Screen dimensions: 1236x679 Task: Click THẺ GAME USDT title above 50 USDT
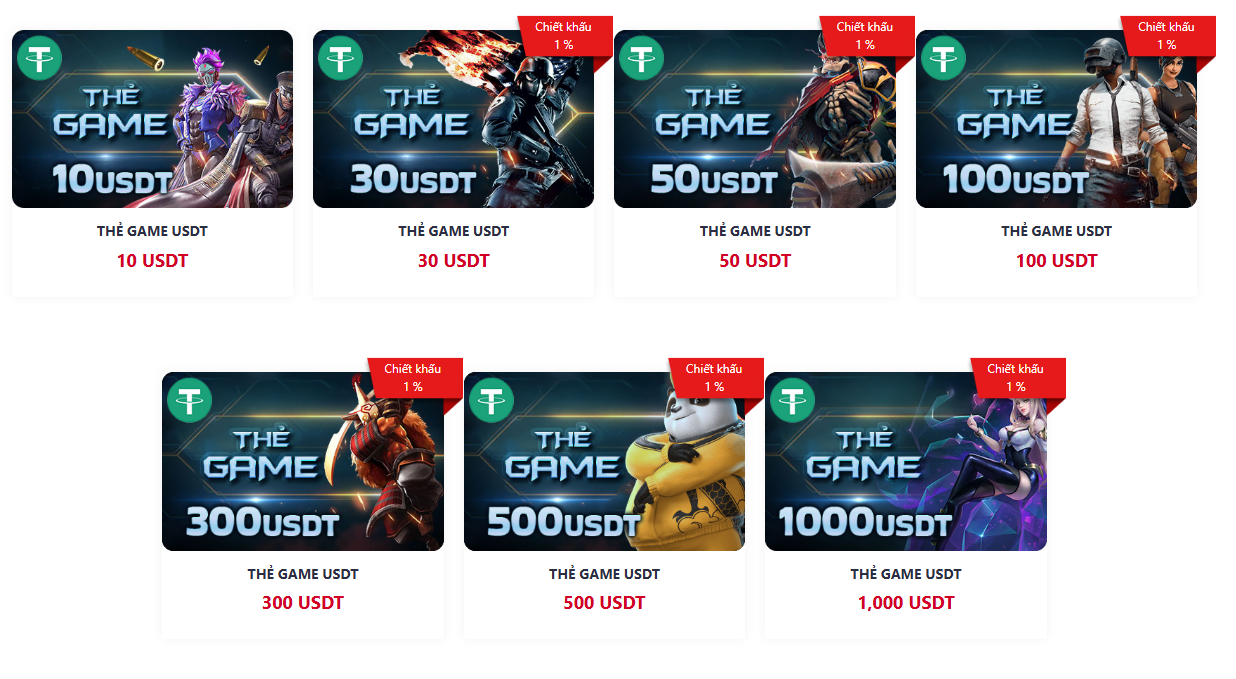click(x=755, y=231)
